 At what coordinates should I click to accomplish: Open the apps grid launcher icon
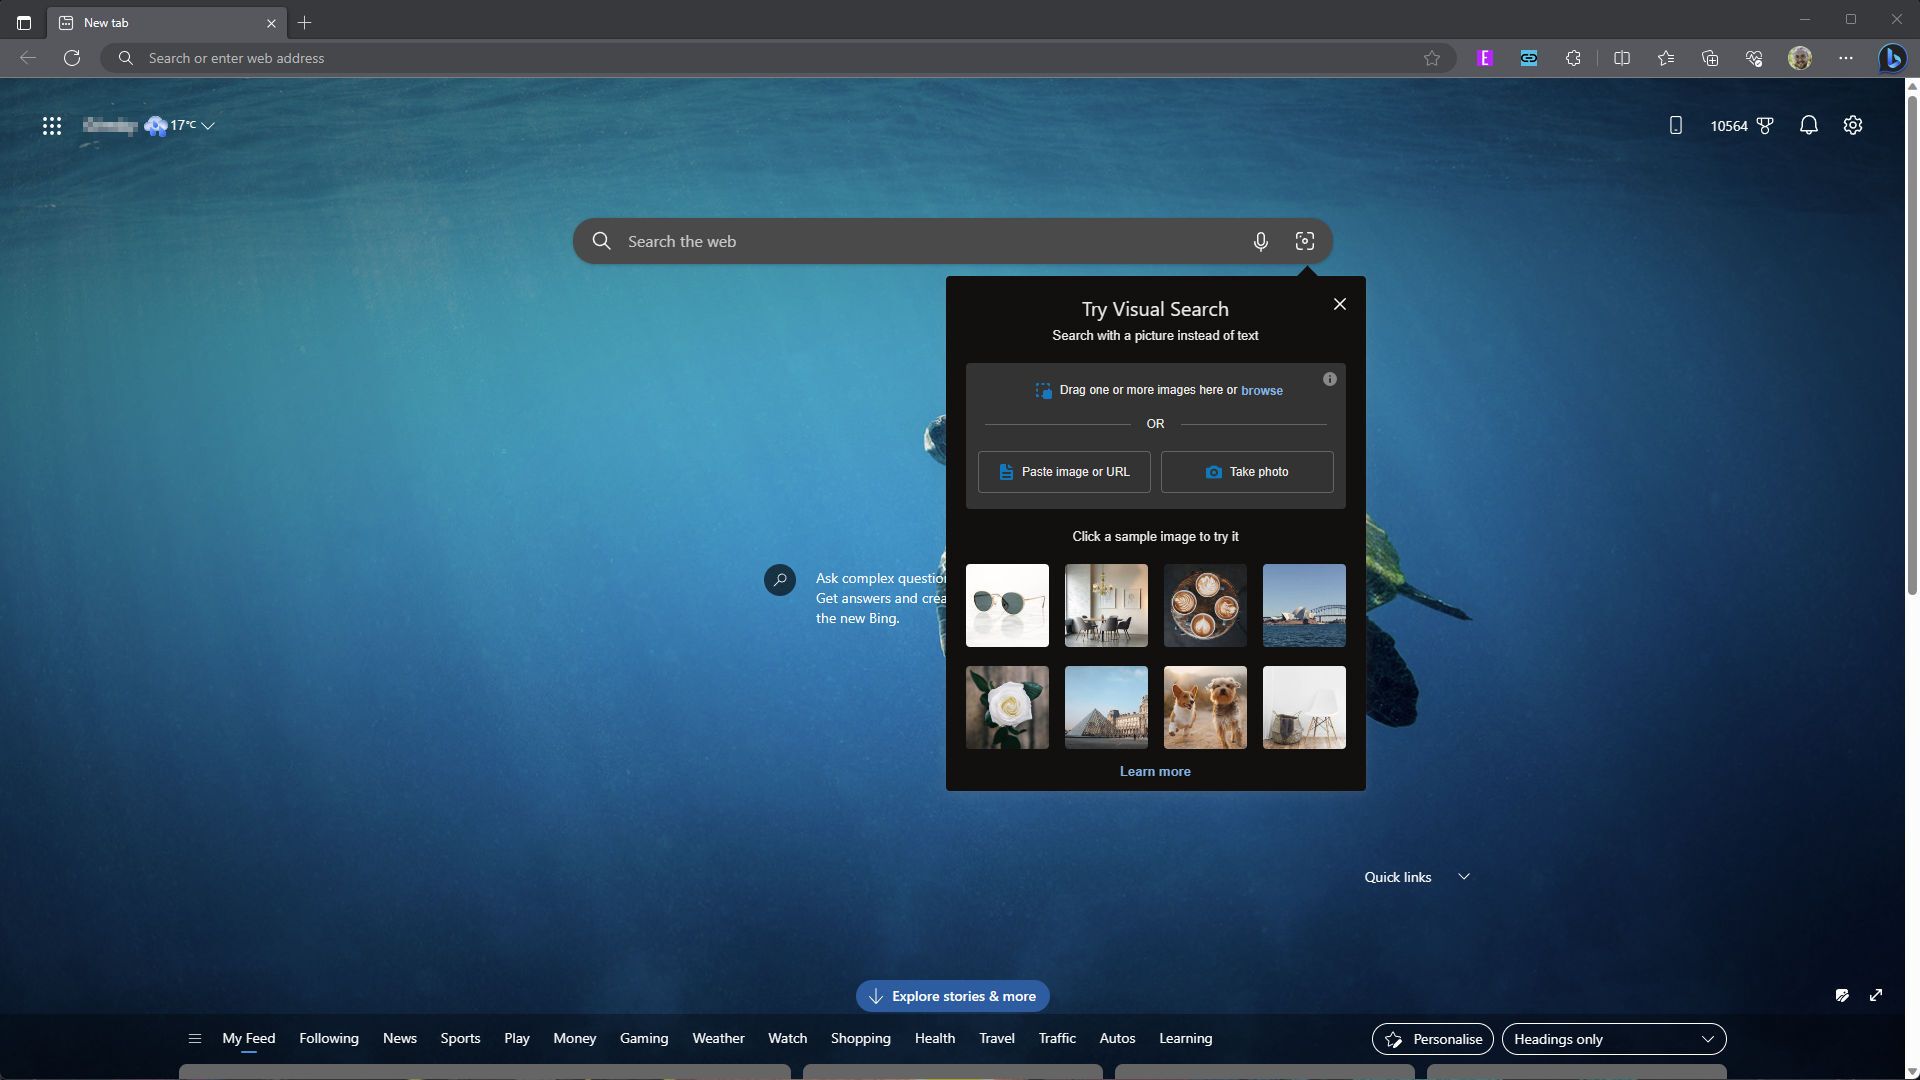pyautogui.click(x=52, y=126)
